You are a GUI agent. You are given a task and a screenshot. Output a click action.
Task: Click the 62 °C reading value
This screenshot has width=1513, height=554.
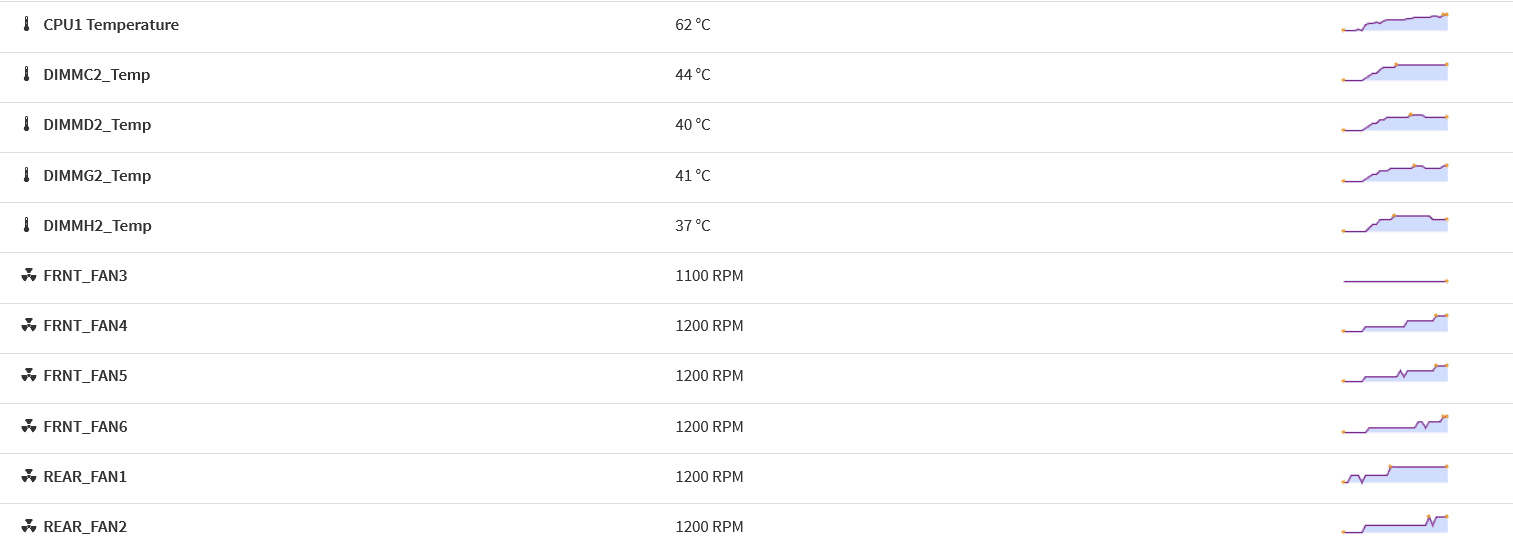click(693, 25)
